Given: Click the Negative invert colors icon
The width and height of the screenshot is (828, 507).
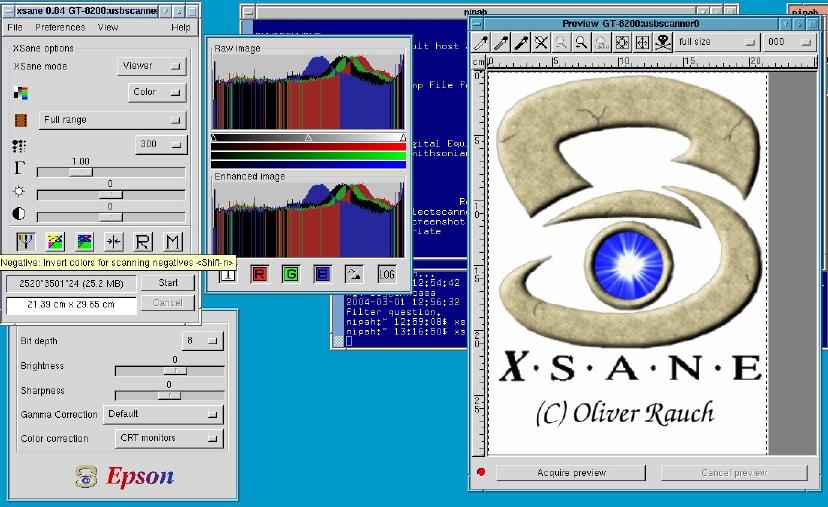Looking at the screenshot, I should [24, 241].
